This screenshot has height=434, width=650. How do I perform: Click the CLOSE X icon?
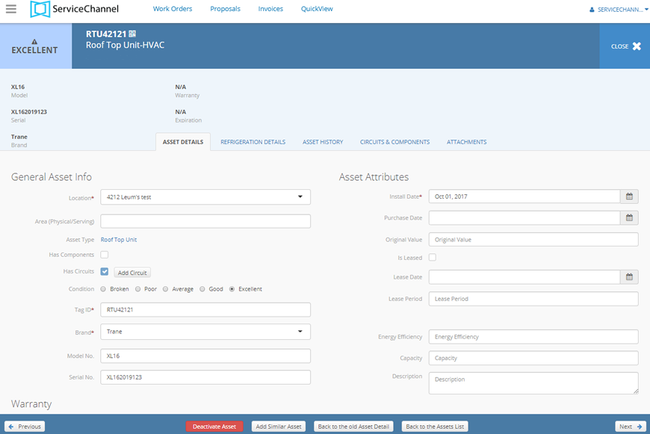coord(637,46)
